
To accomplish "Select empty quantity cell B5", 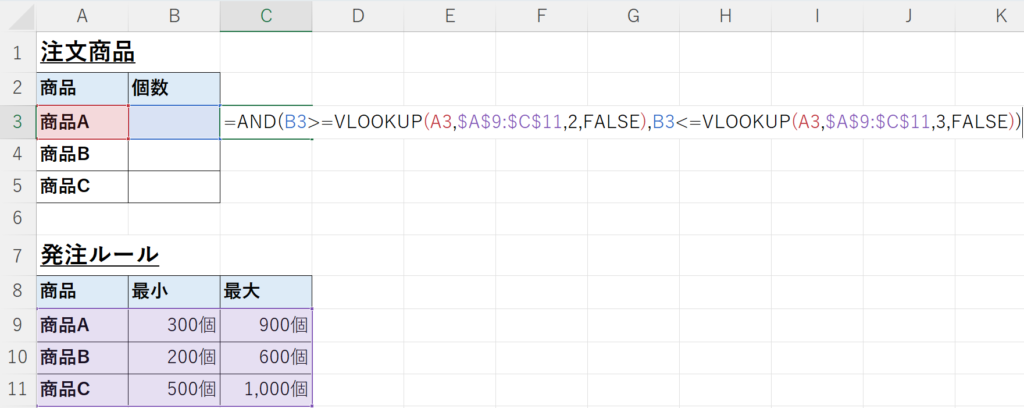I will pyautogui.click(x=174, y=187).
